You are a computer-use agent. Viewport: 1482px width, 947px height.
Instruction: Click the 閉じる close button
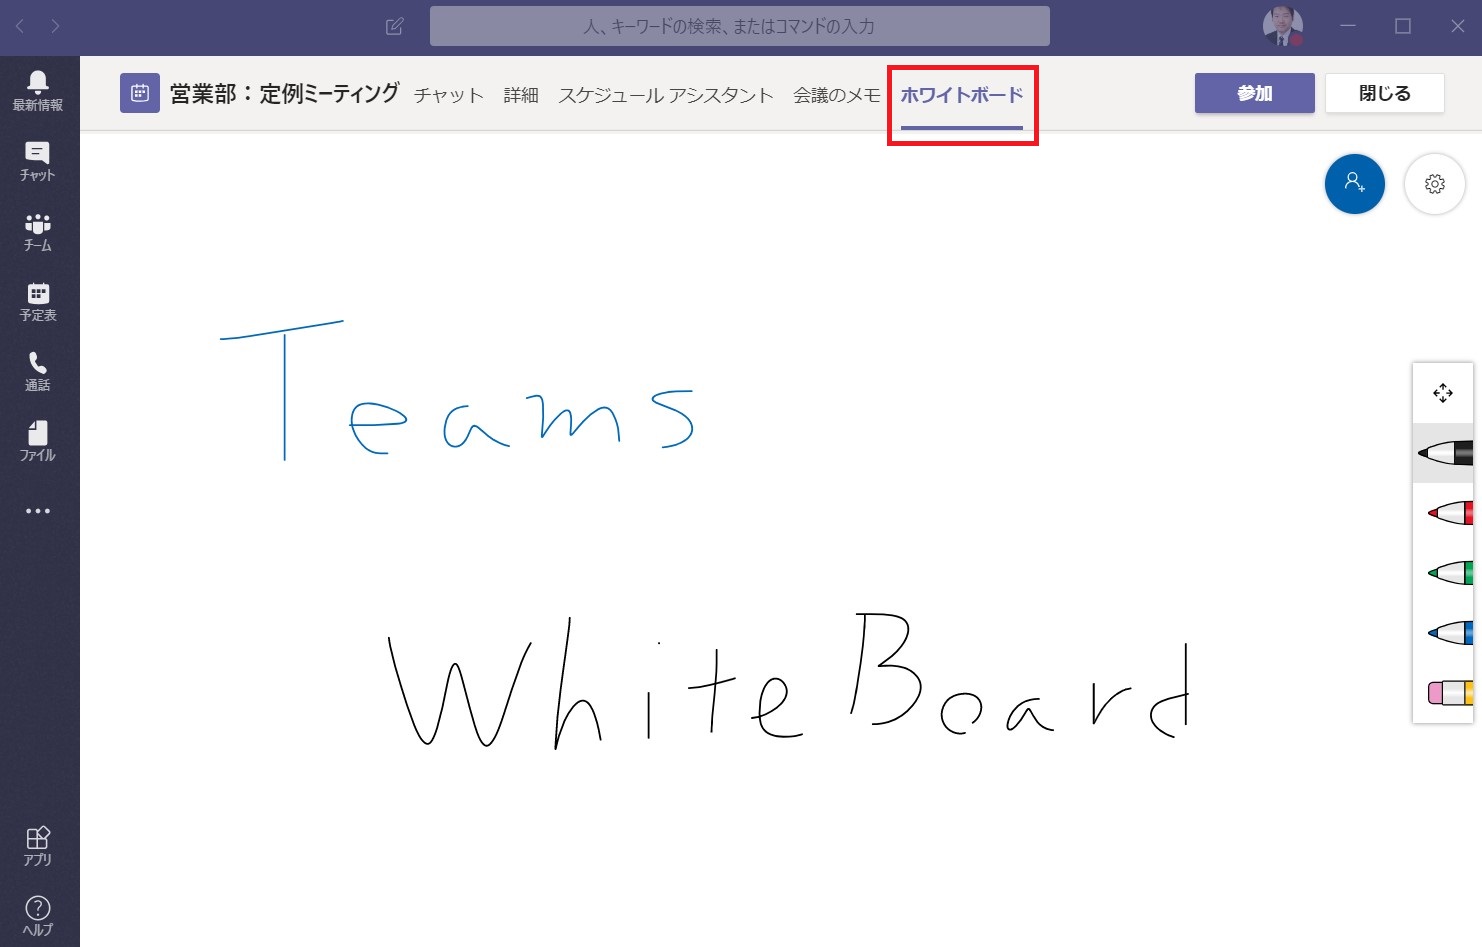click(1385, 93)
